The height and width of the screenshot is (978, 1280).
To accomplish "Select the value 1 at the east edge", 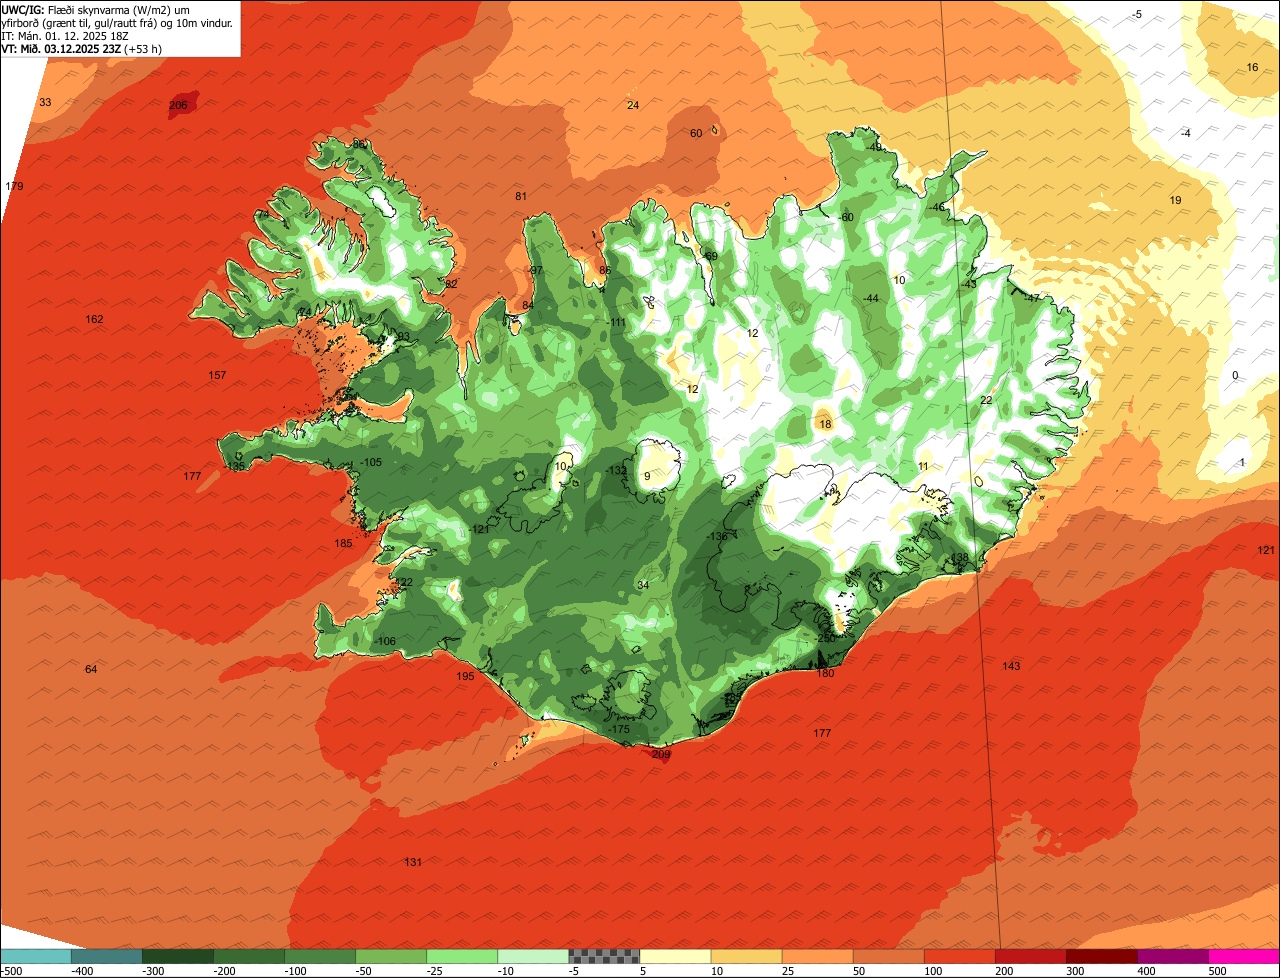I will click(1242, 462).
